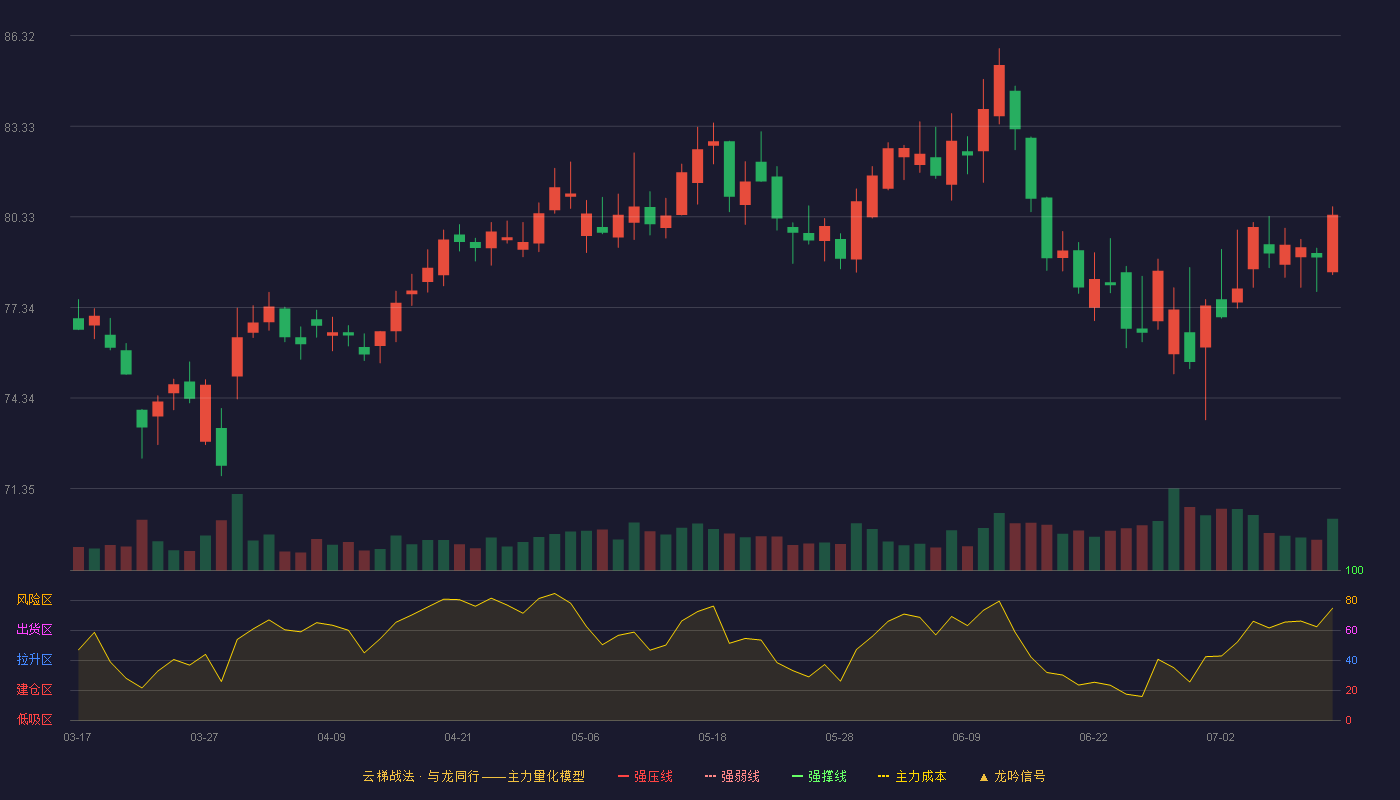This screenshot has height=800, width=1400.
Task: Click the 86.32 price axis label
Action: click(19, 37)
